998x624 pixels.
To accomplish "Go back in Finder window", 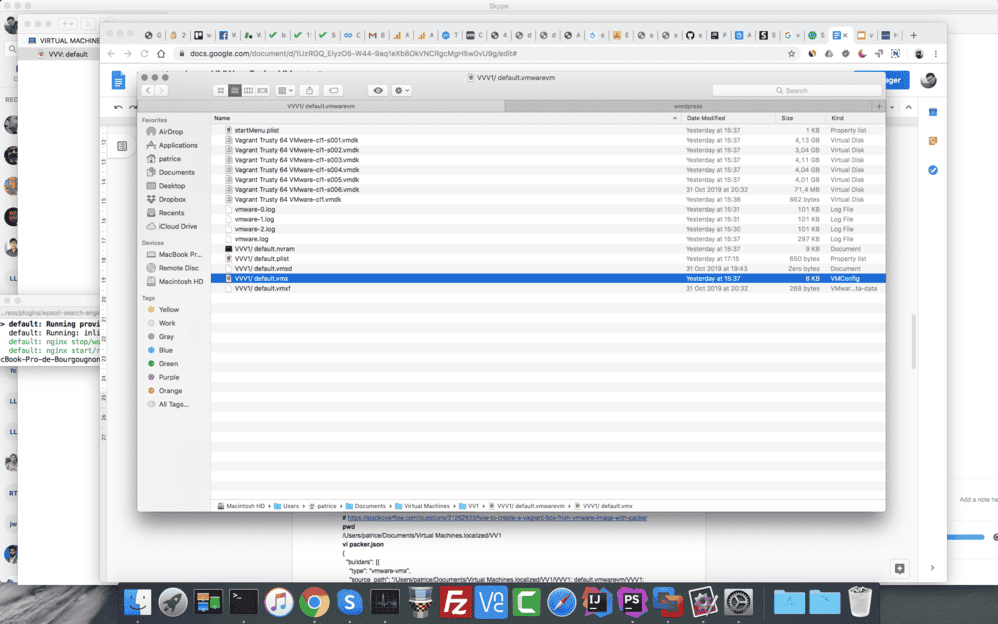I will pos(148,90).
